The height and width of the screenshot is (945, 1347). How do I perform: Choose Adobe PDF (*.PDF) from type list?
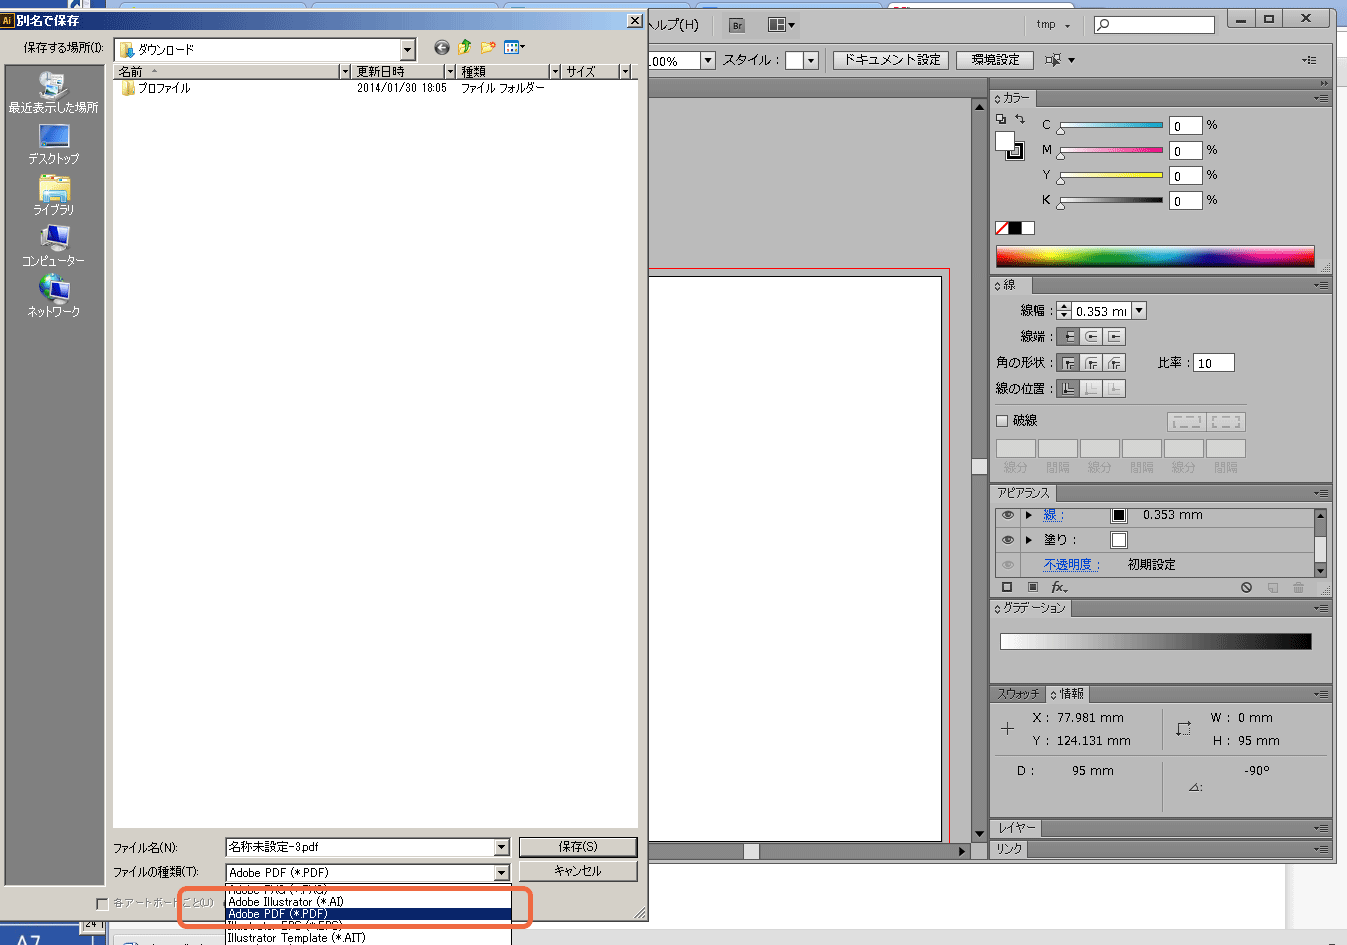pyautogui.click(x=368, y=914)
